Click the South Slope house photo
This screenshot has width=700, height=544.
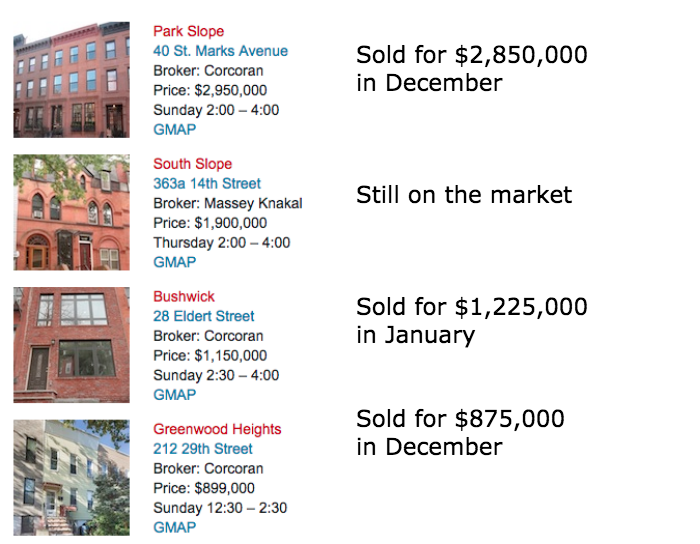(71, 212)
